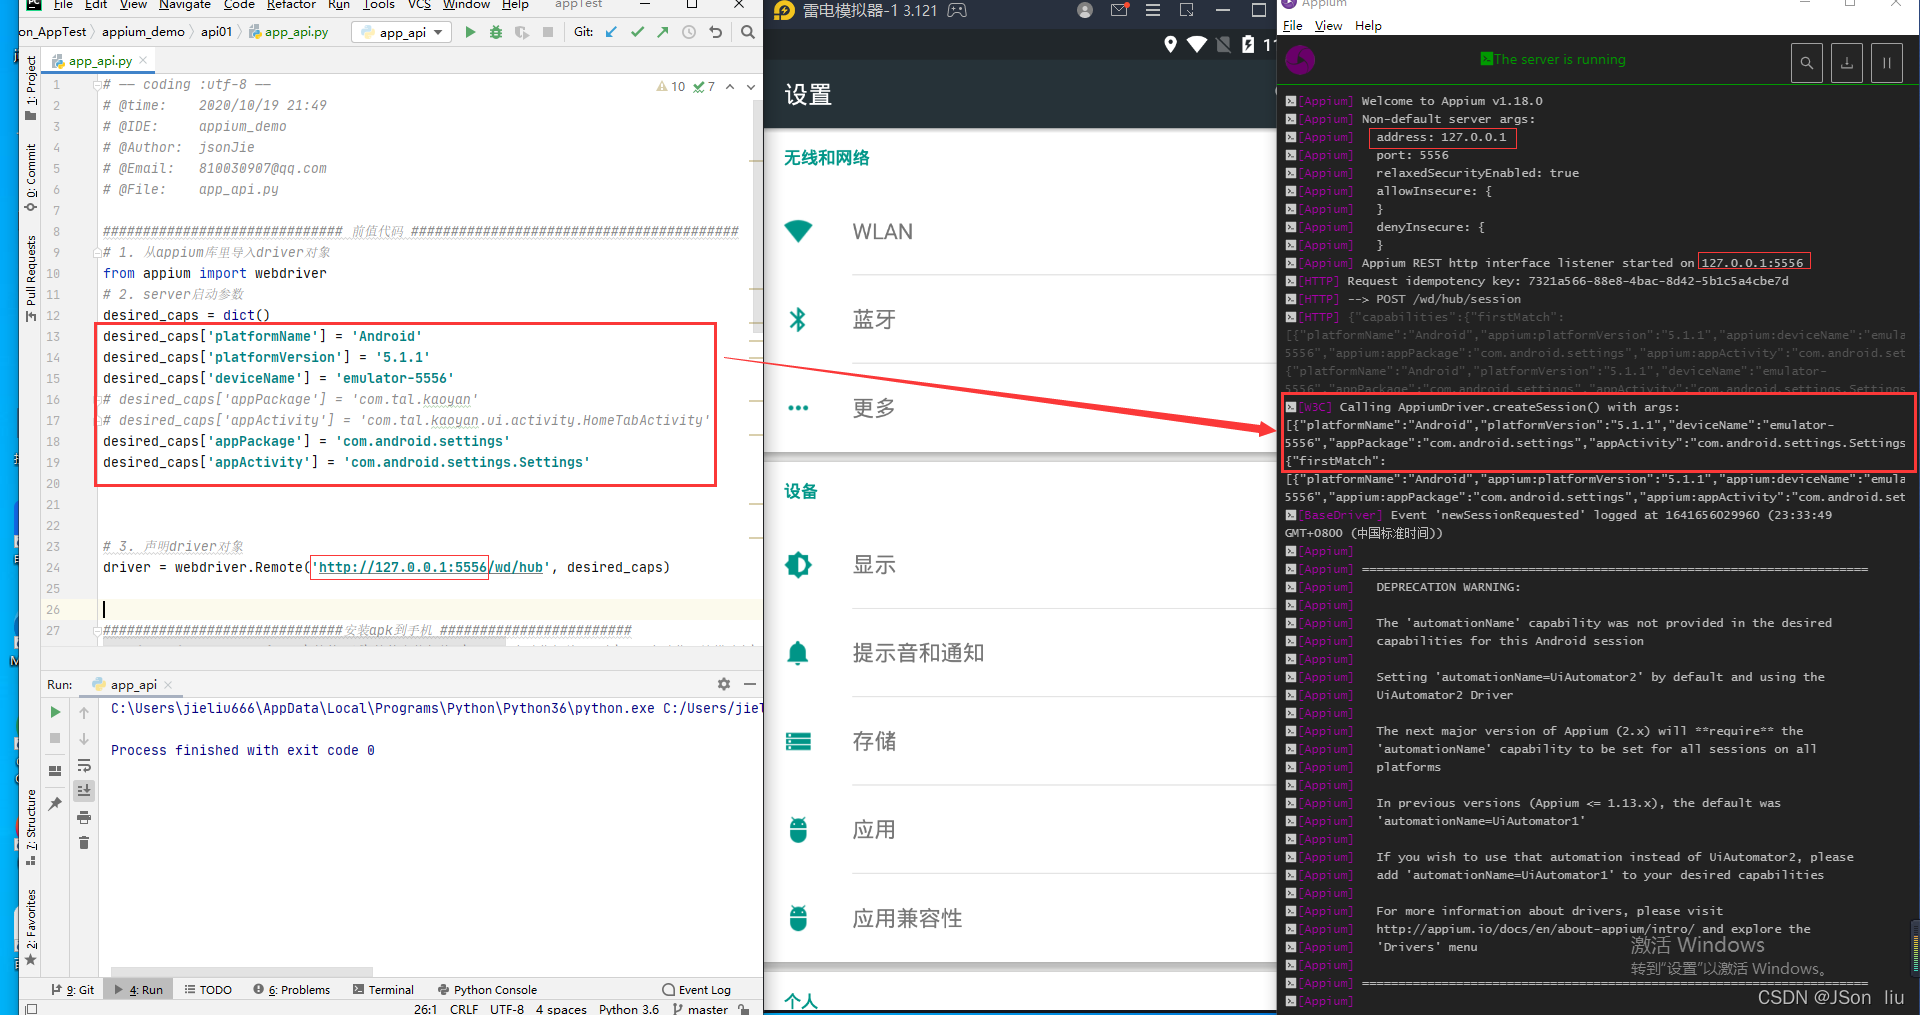Open WLAN settings in emulator
Screen dimensions: 1920x1015
[1020, 232]
